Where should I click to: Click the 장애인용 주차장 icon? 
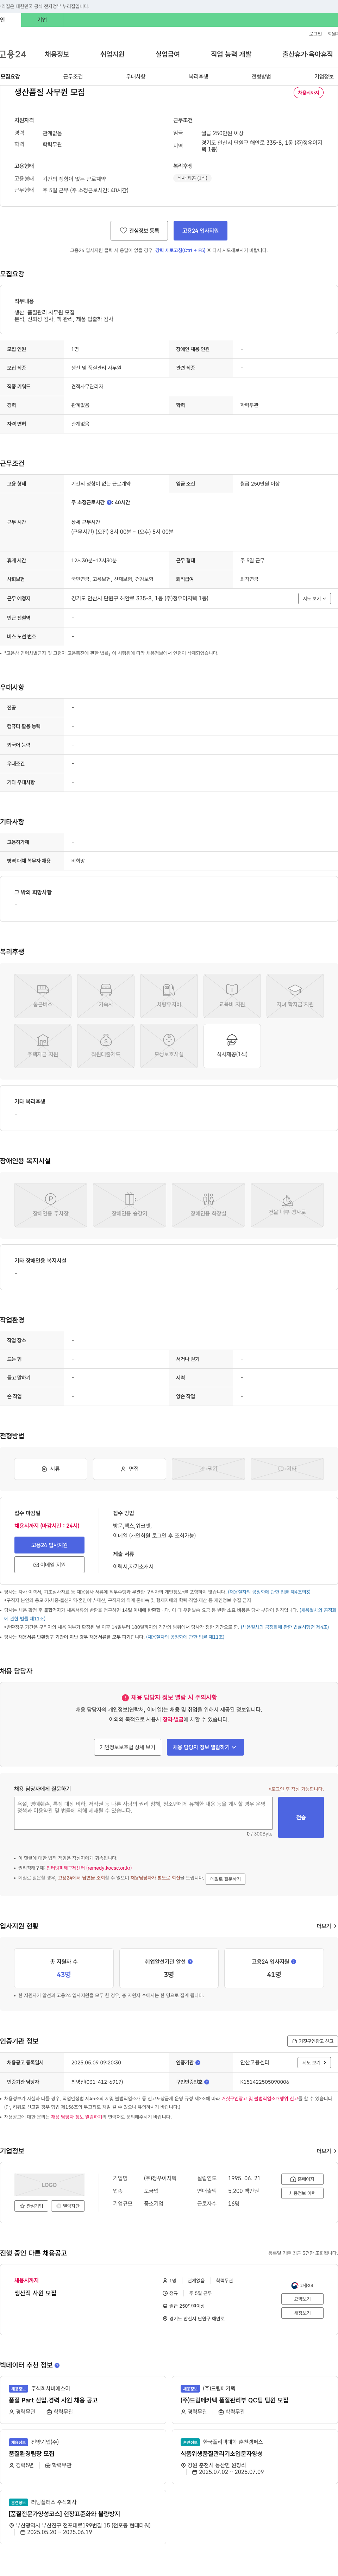point(51,1205)
